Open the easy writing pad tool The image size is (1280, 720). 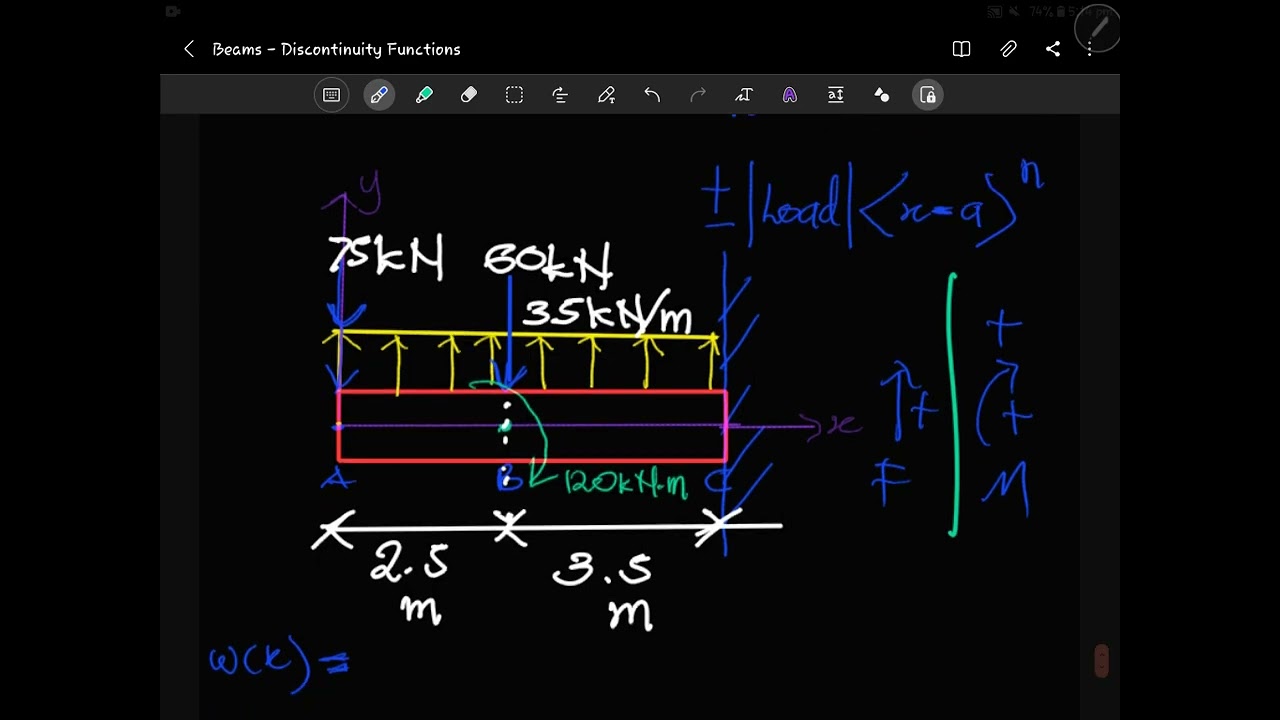(836, 95)
